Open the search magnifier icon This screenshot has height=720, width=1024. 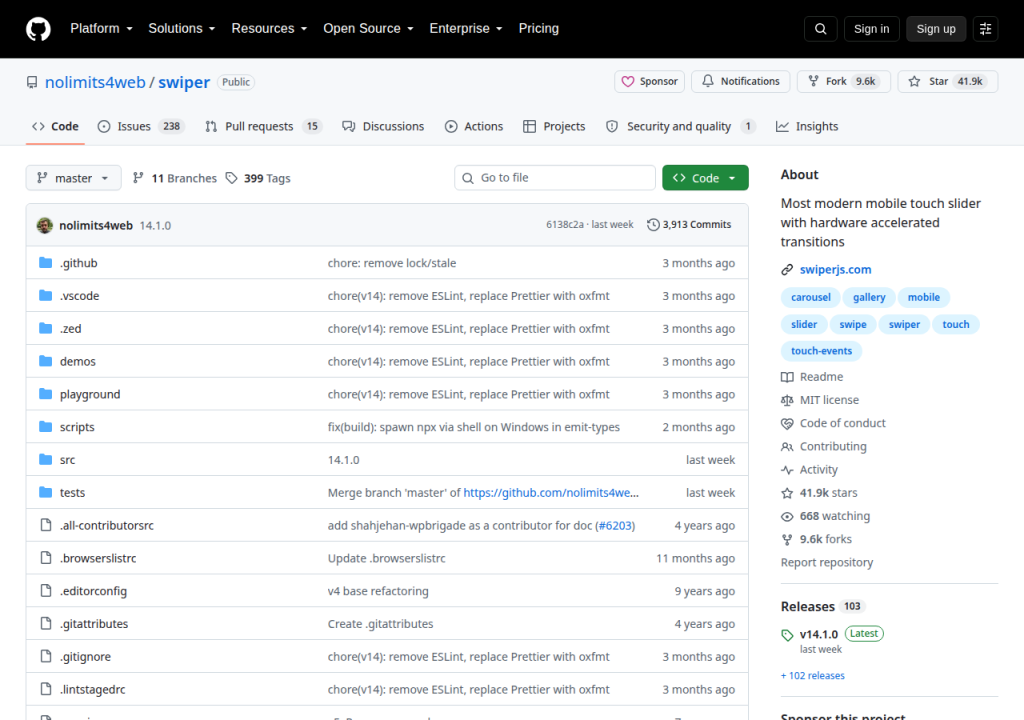[820, 29]
